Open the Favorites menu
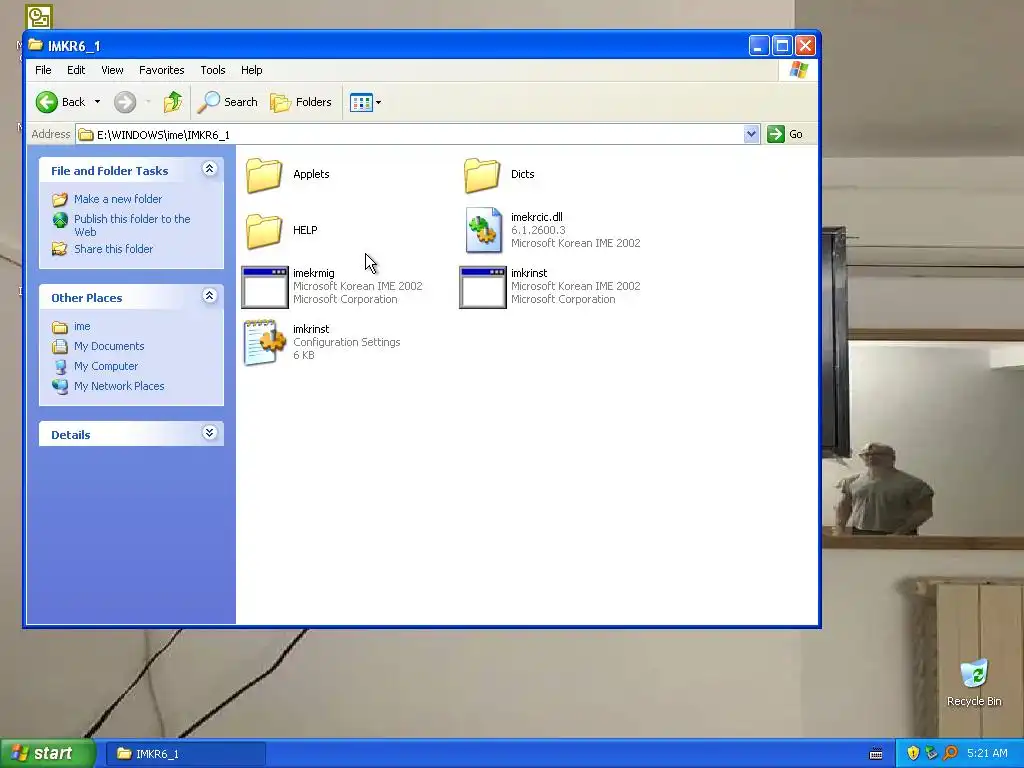This screenshot has height=768, width=1024. point(161,70)
